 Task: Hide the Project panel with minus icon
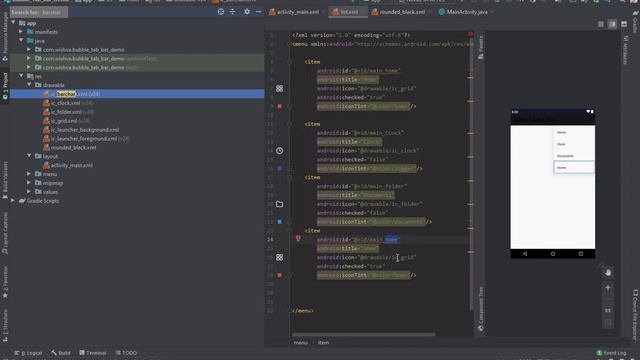coord(258,12)
